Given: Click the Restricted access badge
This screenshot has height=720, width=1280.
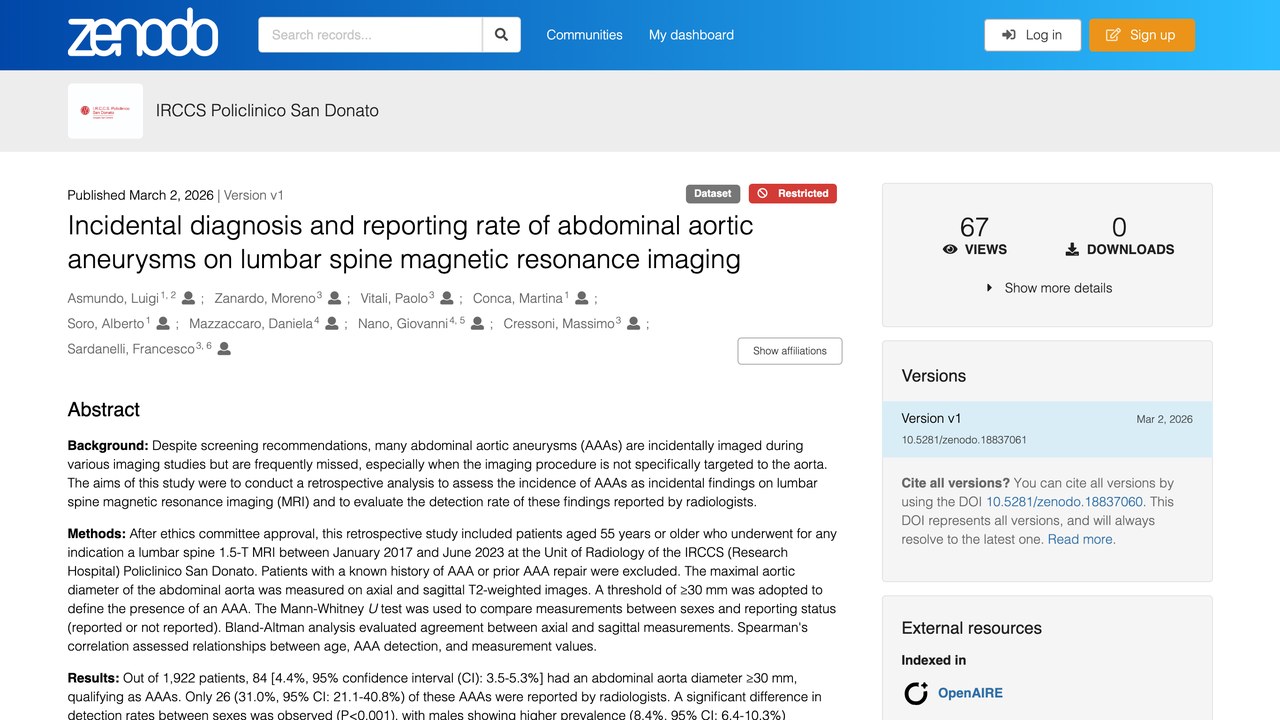Looking at the screenshot, I should 793,194.
